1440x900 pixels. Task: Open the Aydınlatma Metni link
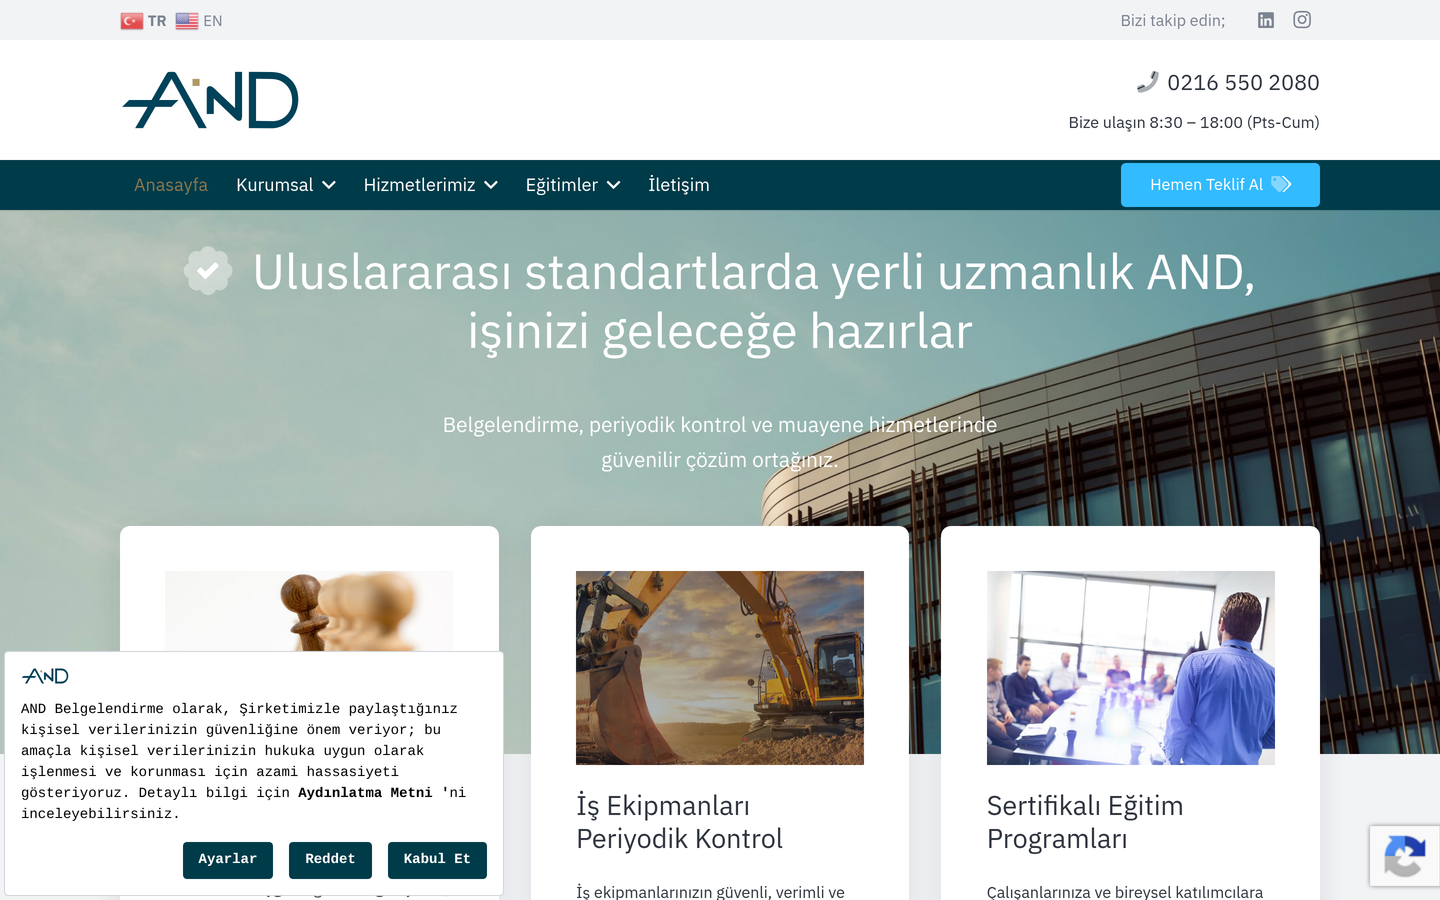pyautogui.click(x=365, y=793)
